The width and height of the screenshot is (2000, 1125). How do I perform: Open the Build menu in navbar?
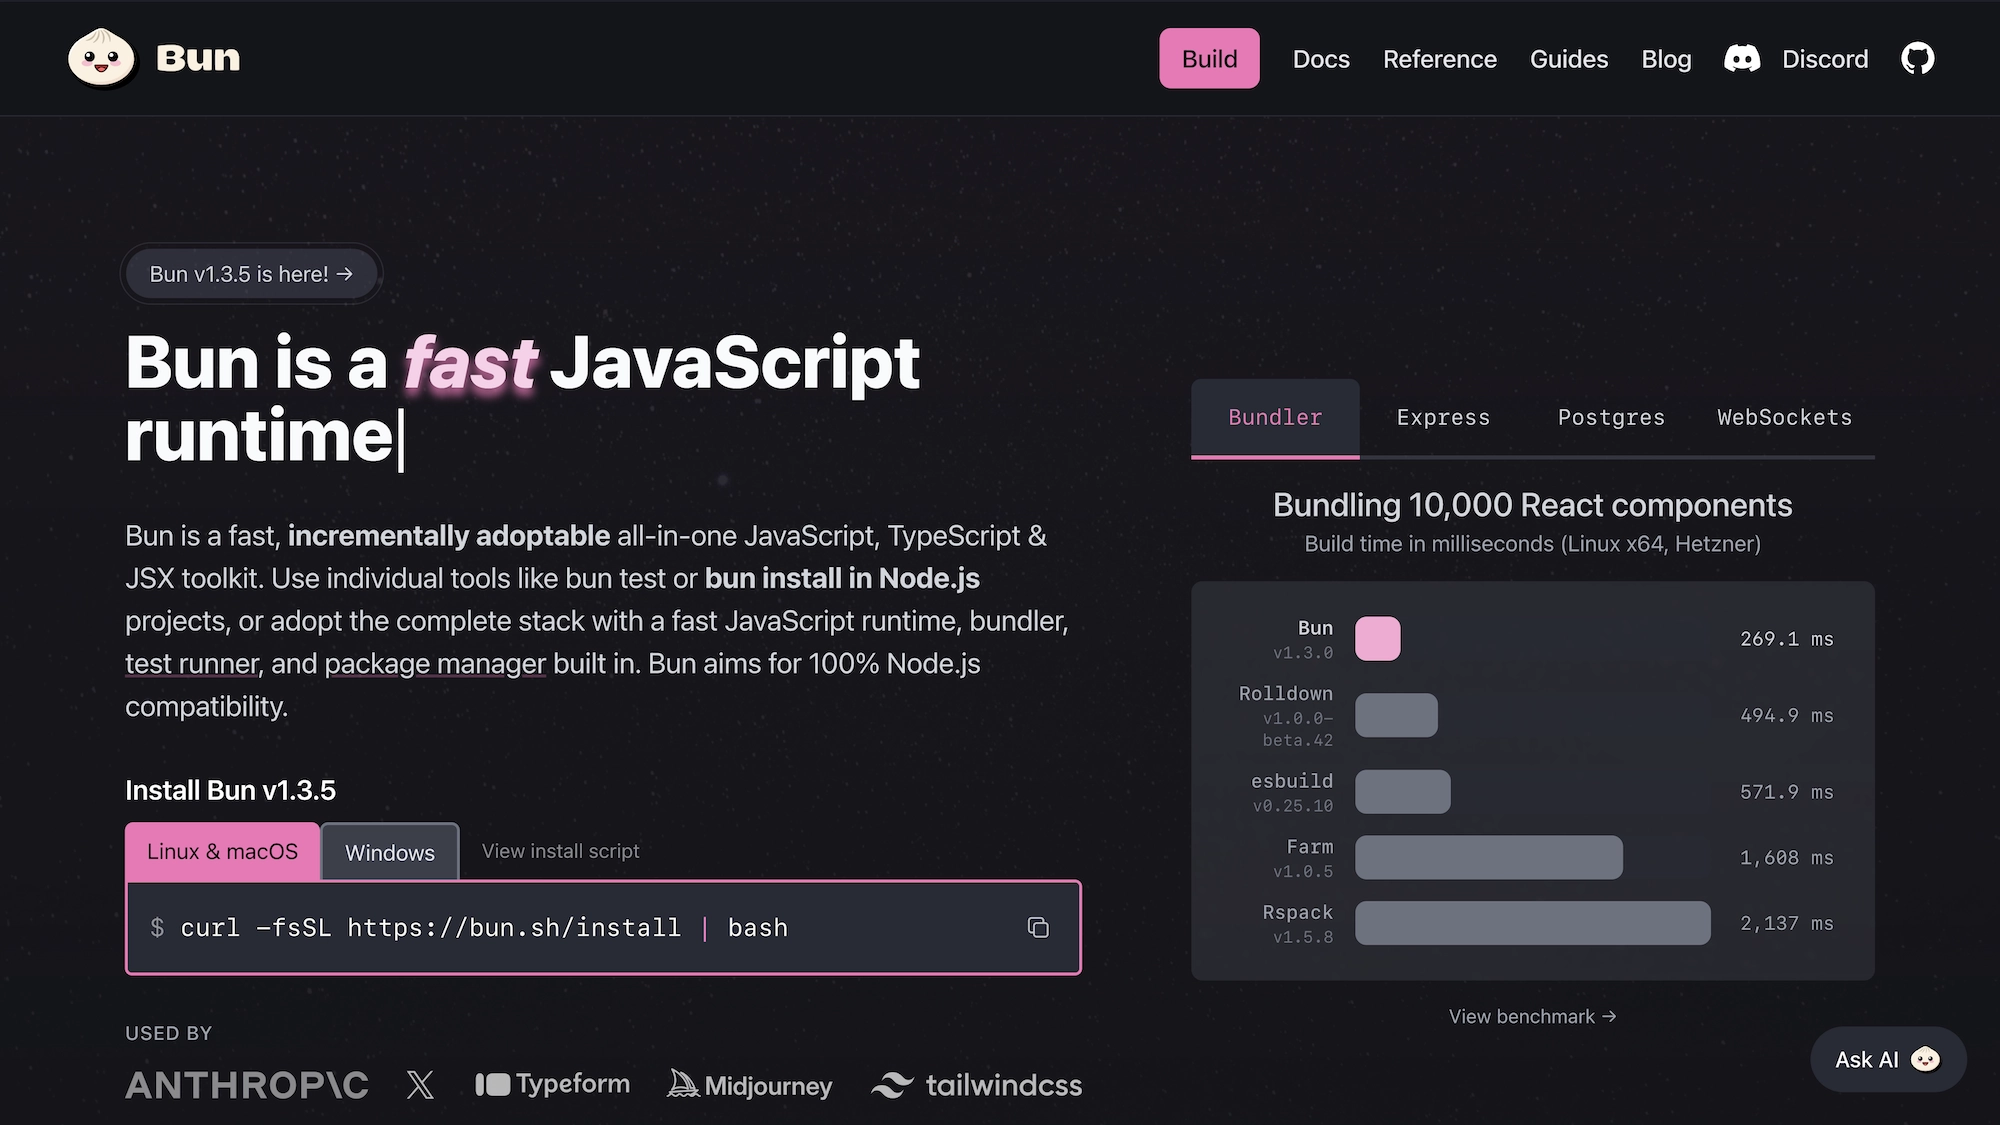click(x=1209, y=59)
